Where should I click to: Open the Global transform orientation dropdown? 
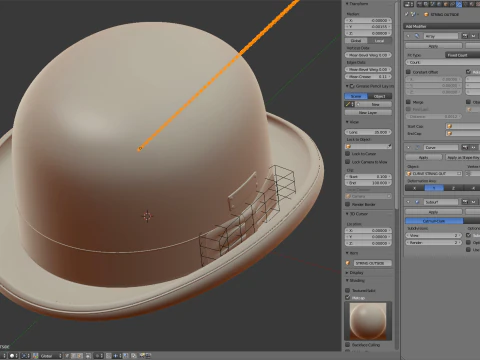(x=51, y=356)
